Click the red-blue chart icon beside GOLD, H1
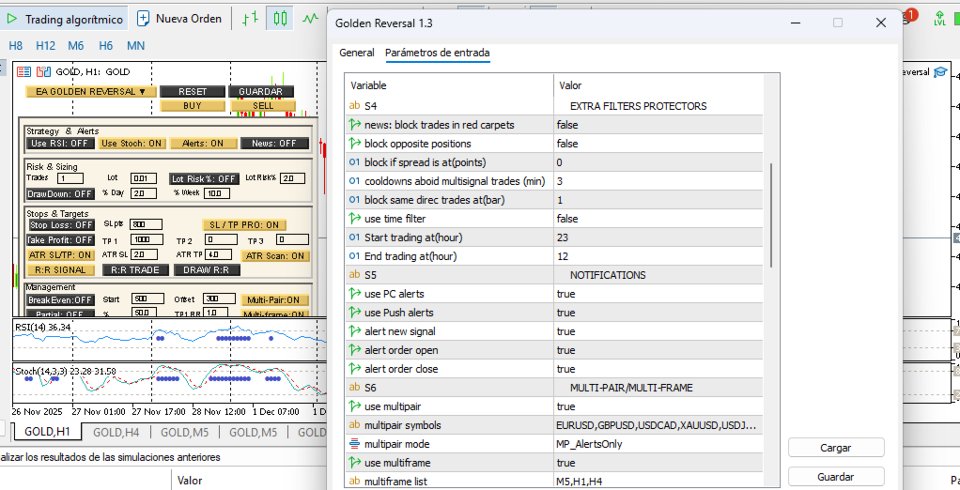Image resolution: width=960 pixels, height=490 pixels. (43, 72)
